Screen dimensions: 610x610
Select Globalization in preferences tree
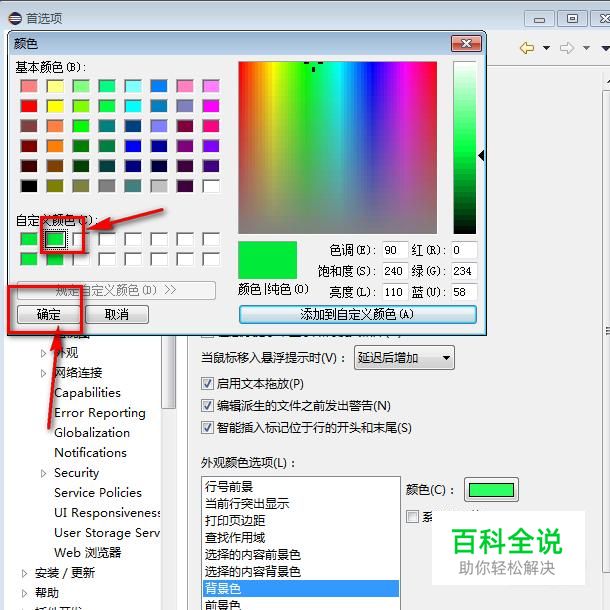click(x=92, y=433)
